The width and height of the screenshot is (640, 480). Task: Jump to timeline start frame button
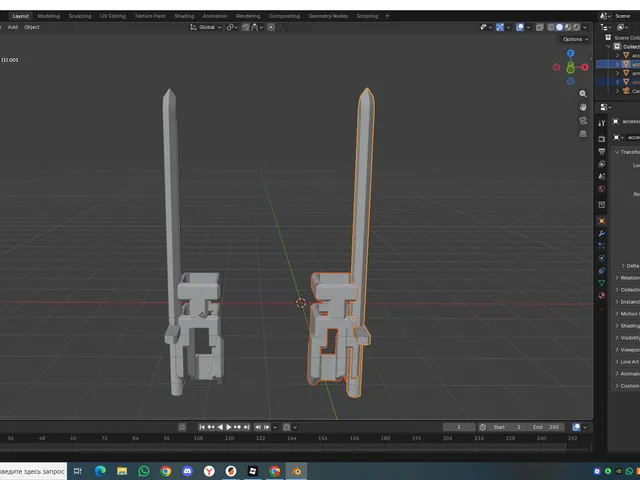202,427
